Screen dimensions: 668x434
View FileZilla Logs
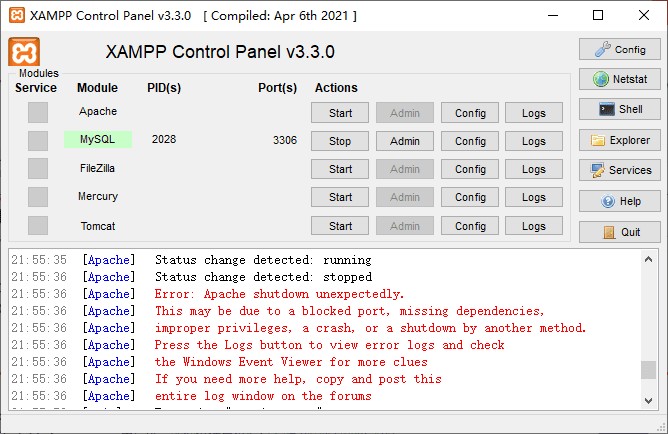pyautogui.click(x=534, y=169)
